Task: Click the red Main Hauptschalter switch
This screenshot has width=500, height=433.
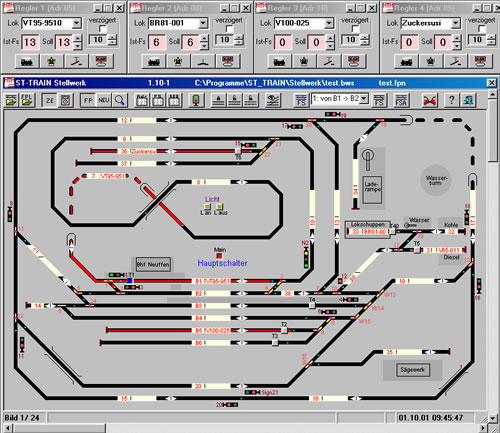Action: [x=219, y=256]
